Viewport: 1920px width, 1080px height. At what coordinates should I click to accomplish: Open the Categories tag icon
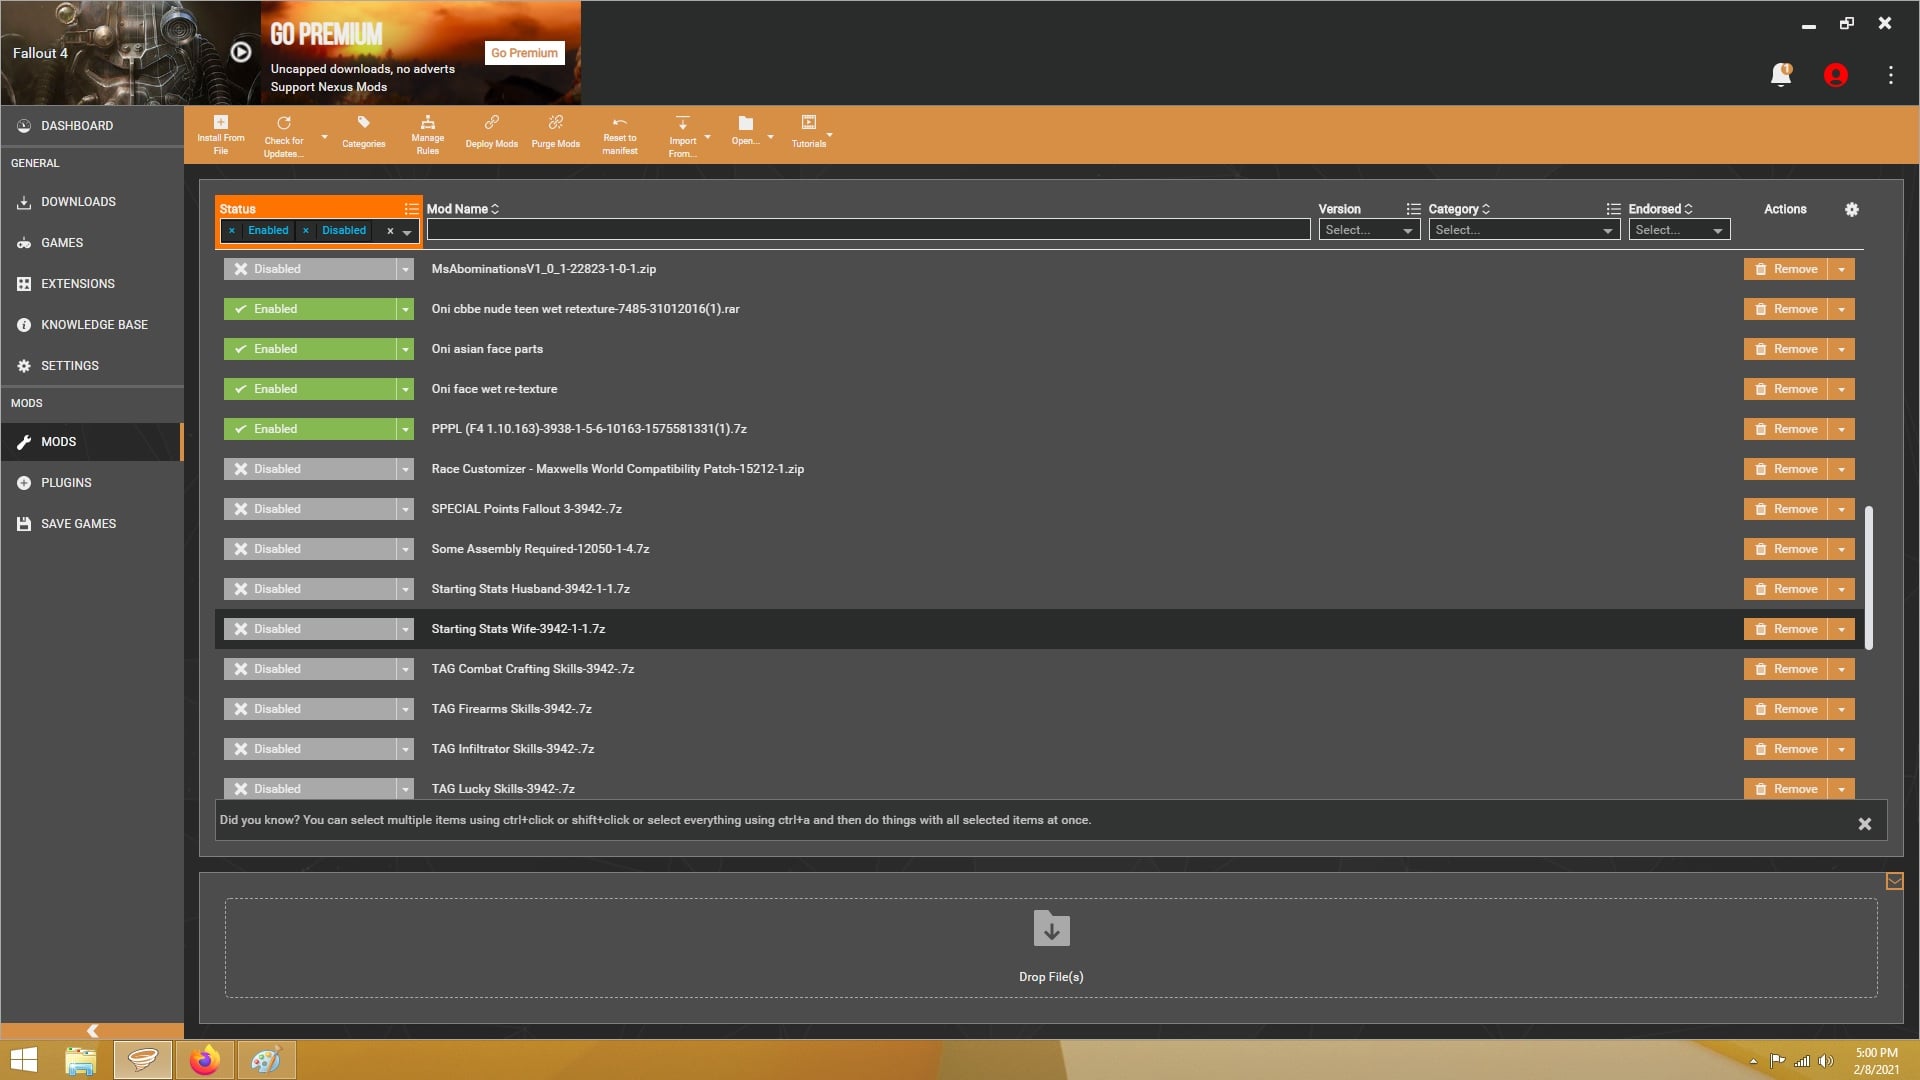[363, 123]
